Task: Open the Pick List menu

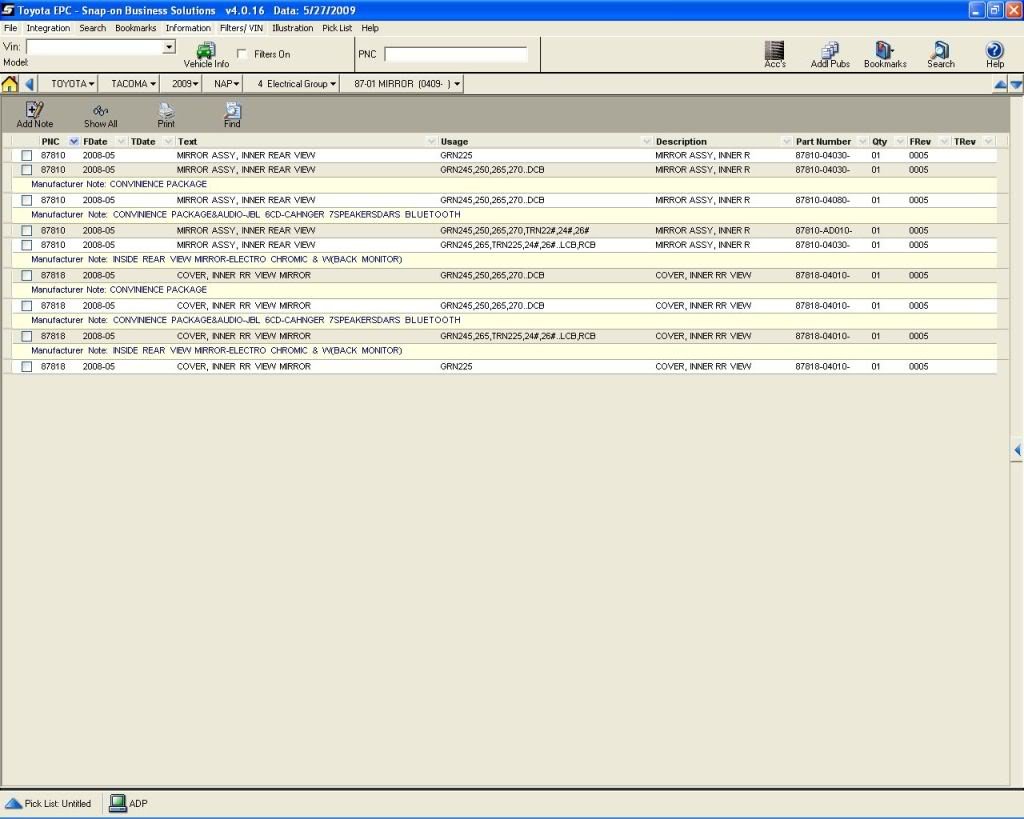Action: [x=337, y=28]
